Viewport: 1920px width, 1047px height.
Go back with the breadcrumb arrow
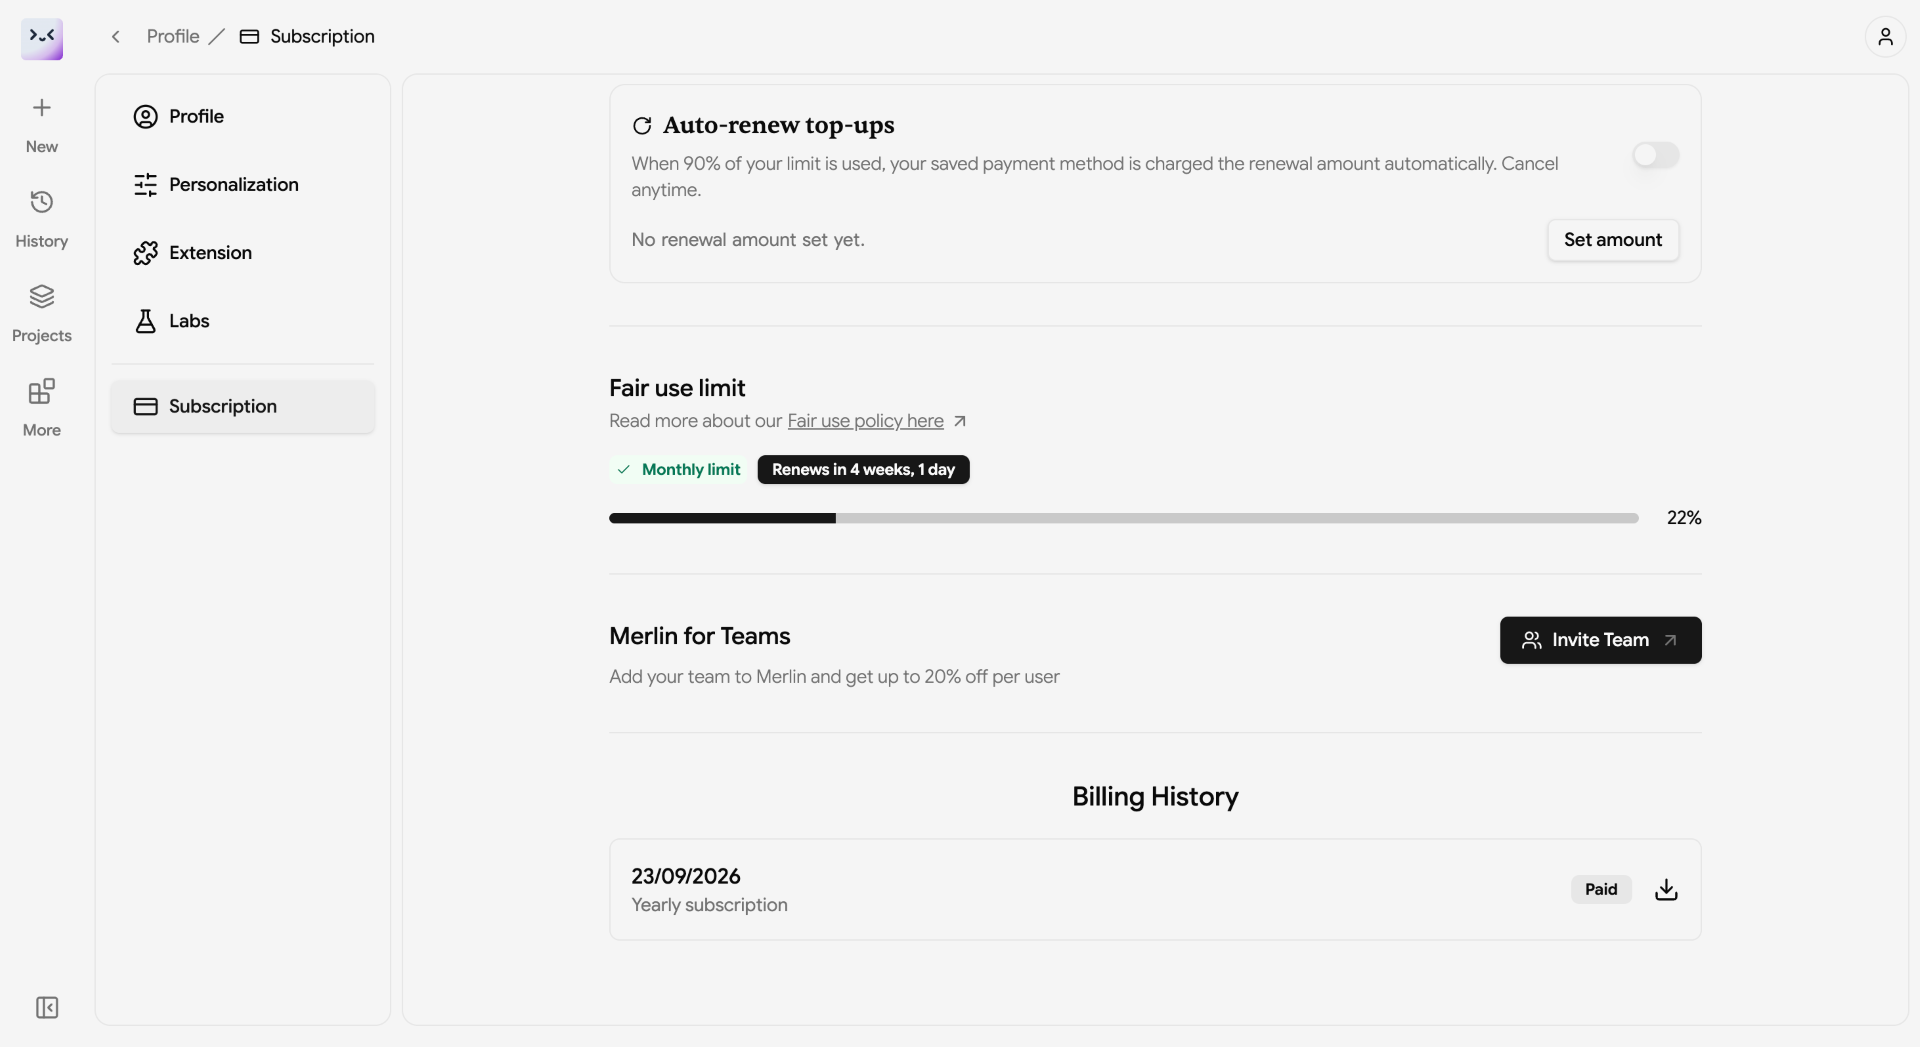tap(116, 37)
